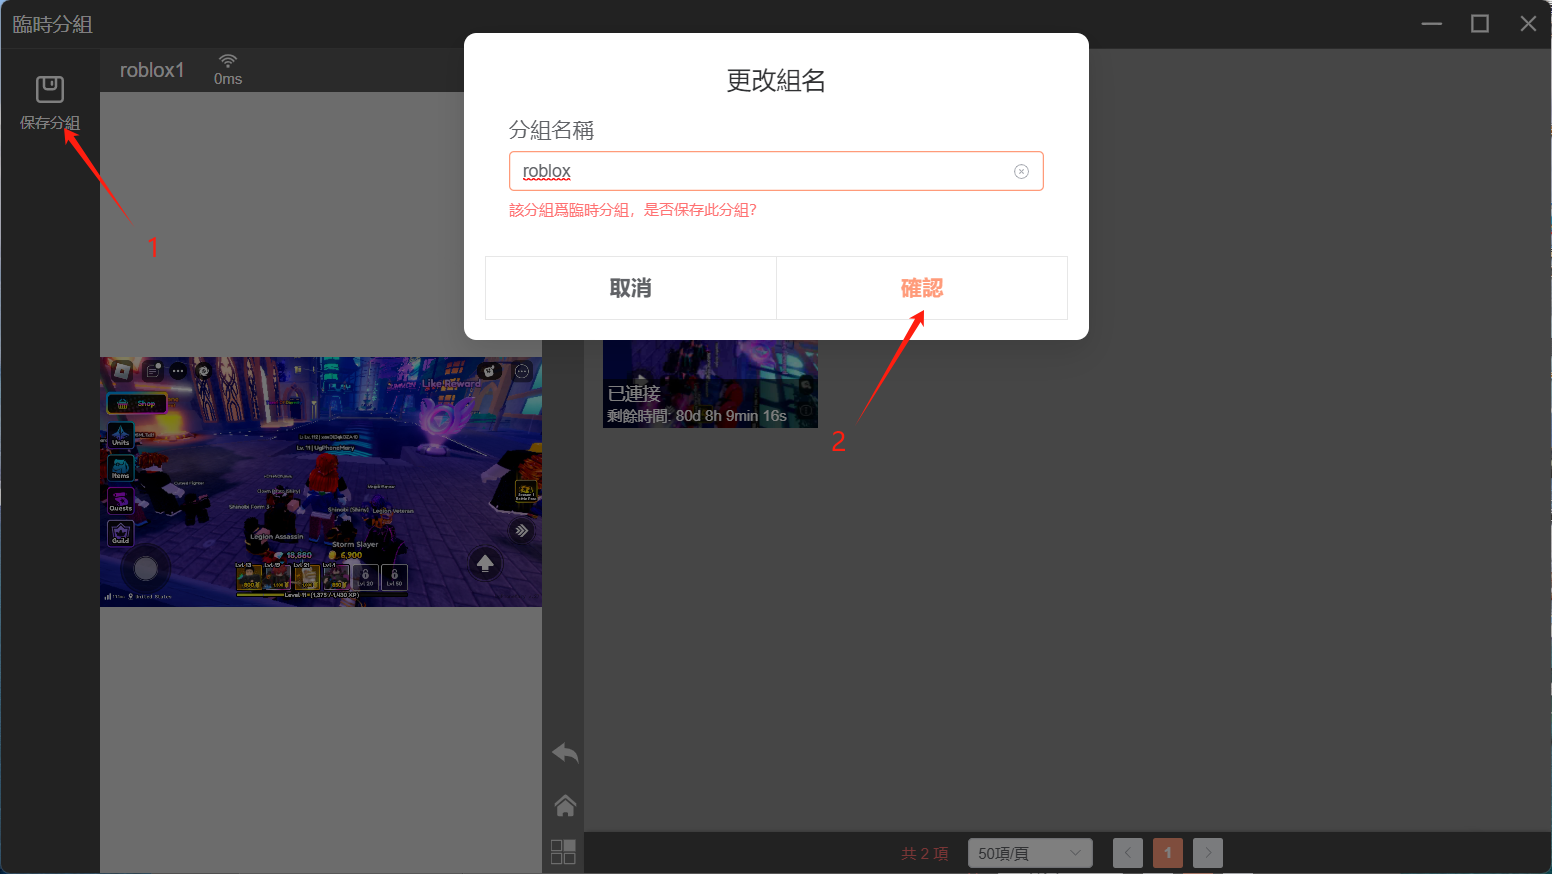Click the wifi latency indicator showing 0ms
Image resolution: width=1552 pixels, height=874 pixels.
coord(228,70)
